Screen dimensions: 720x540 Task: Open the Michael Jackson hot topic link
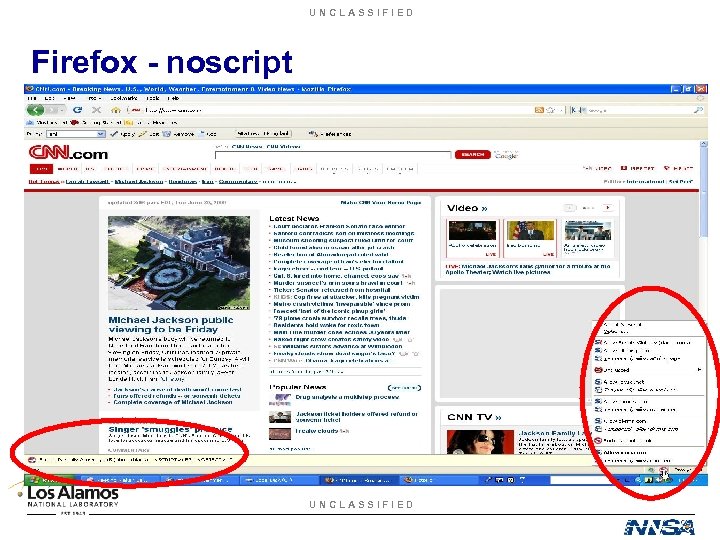139,182
